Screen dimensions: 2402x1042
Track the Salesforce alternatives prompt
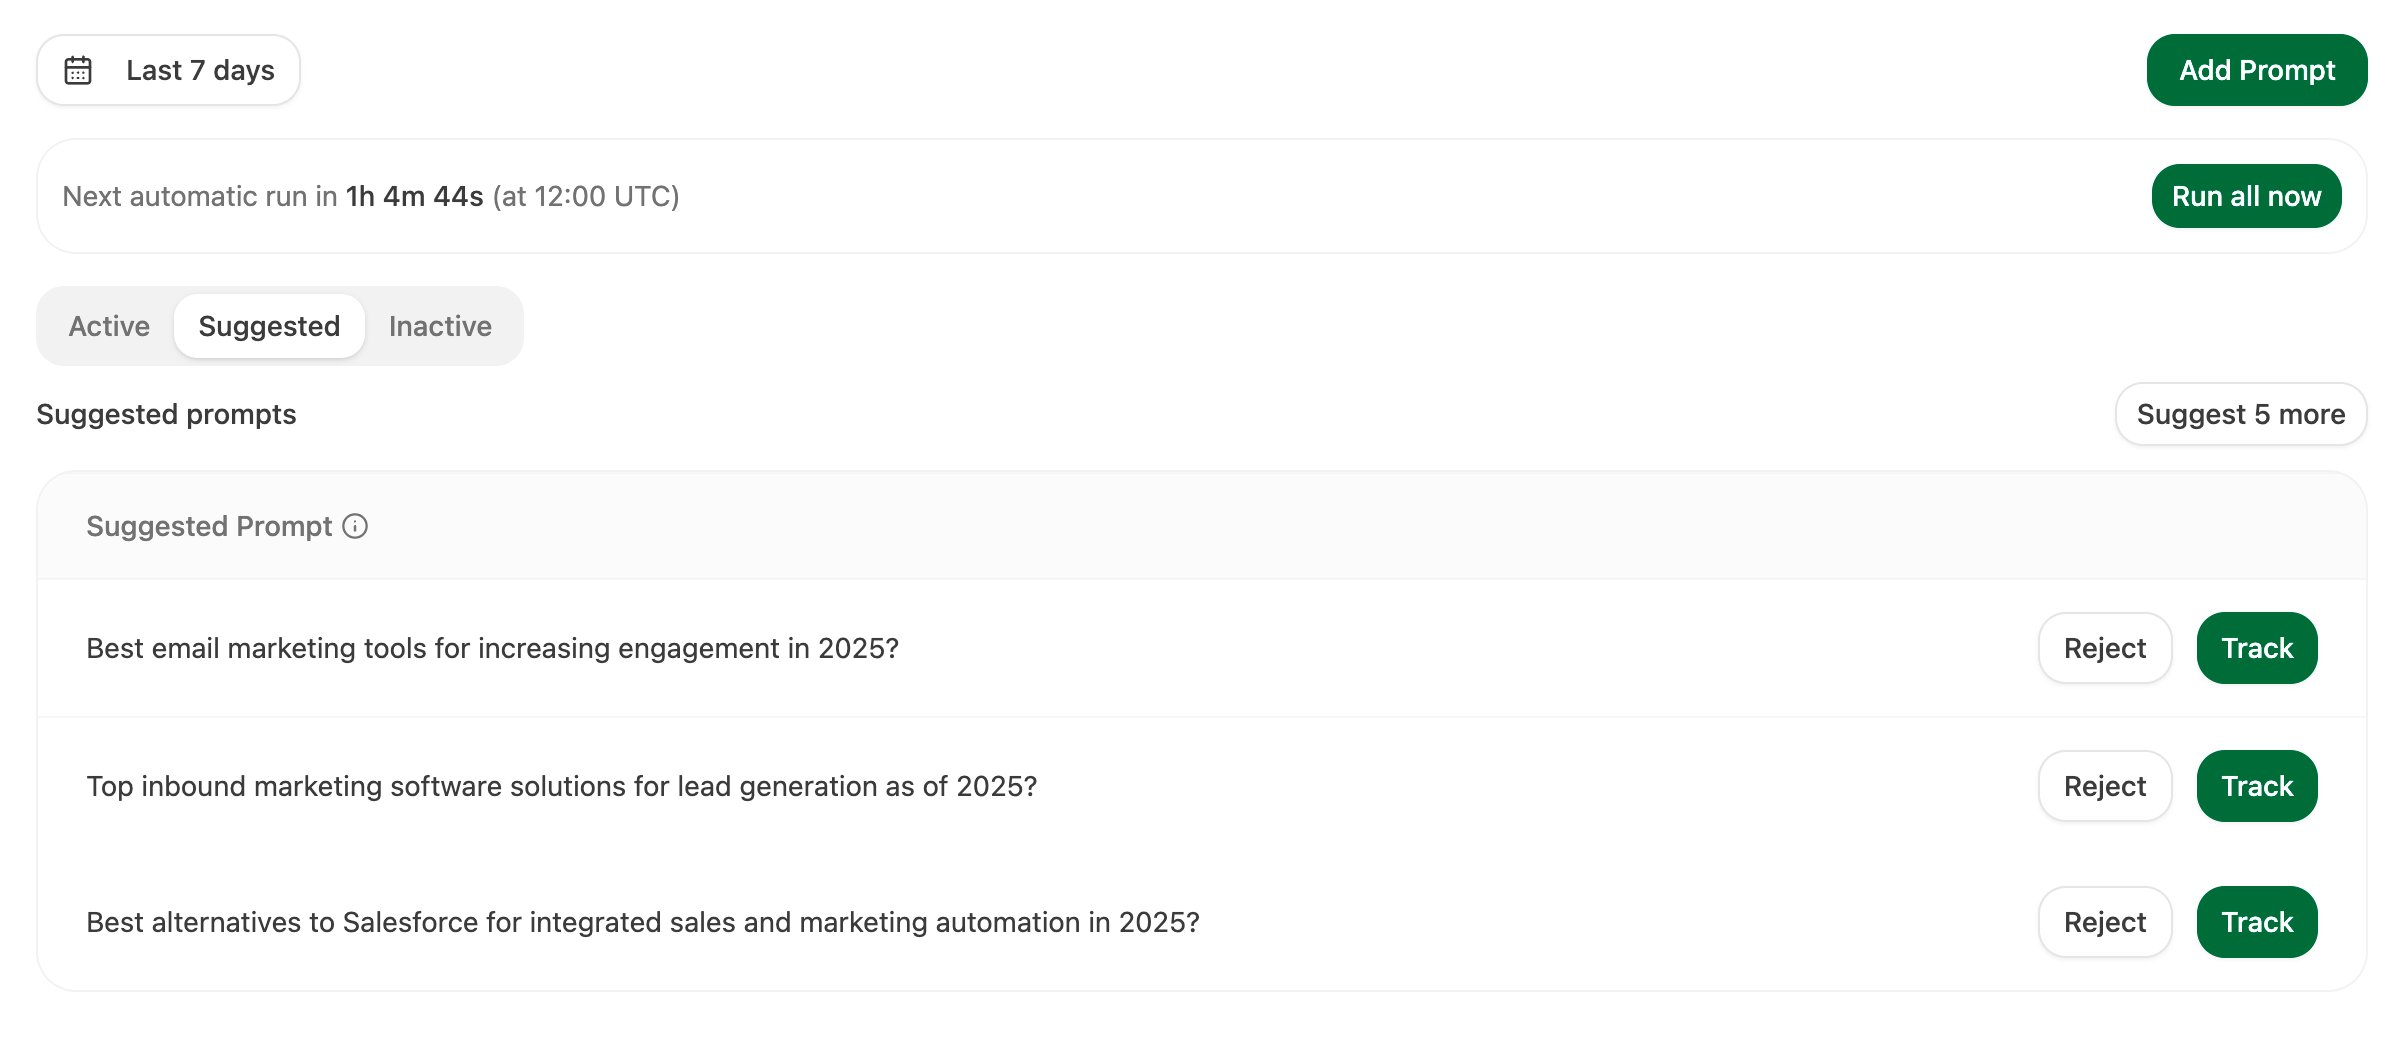[2256, 922]
